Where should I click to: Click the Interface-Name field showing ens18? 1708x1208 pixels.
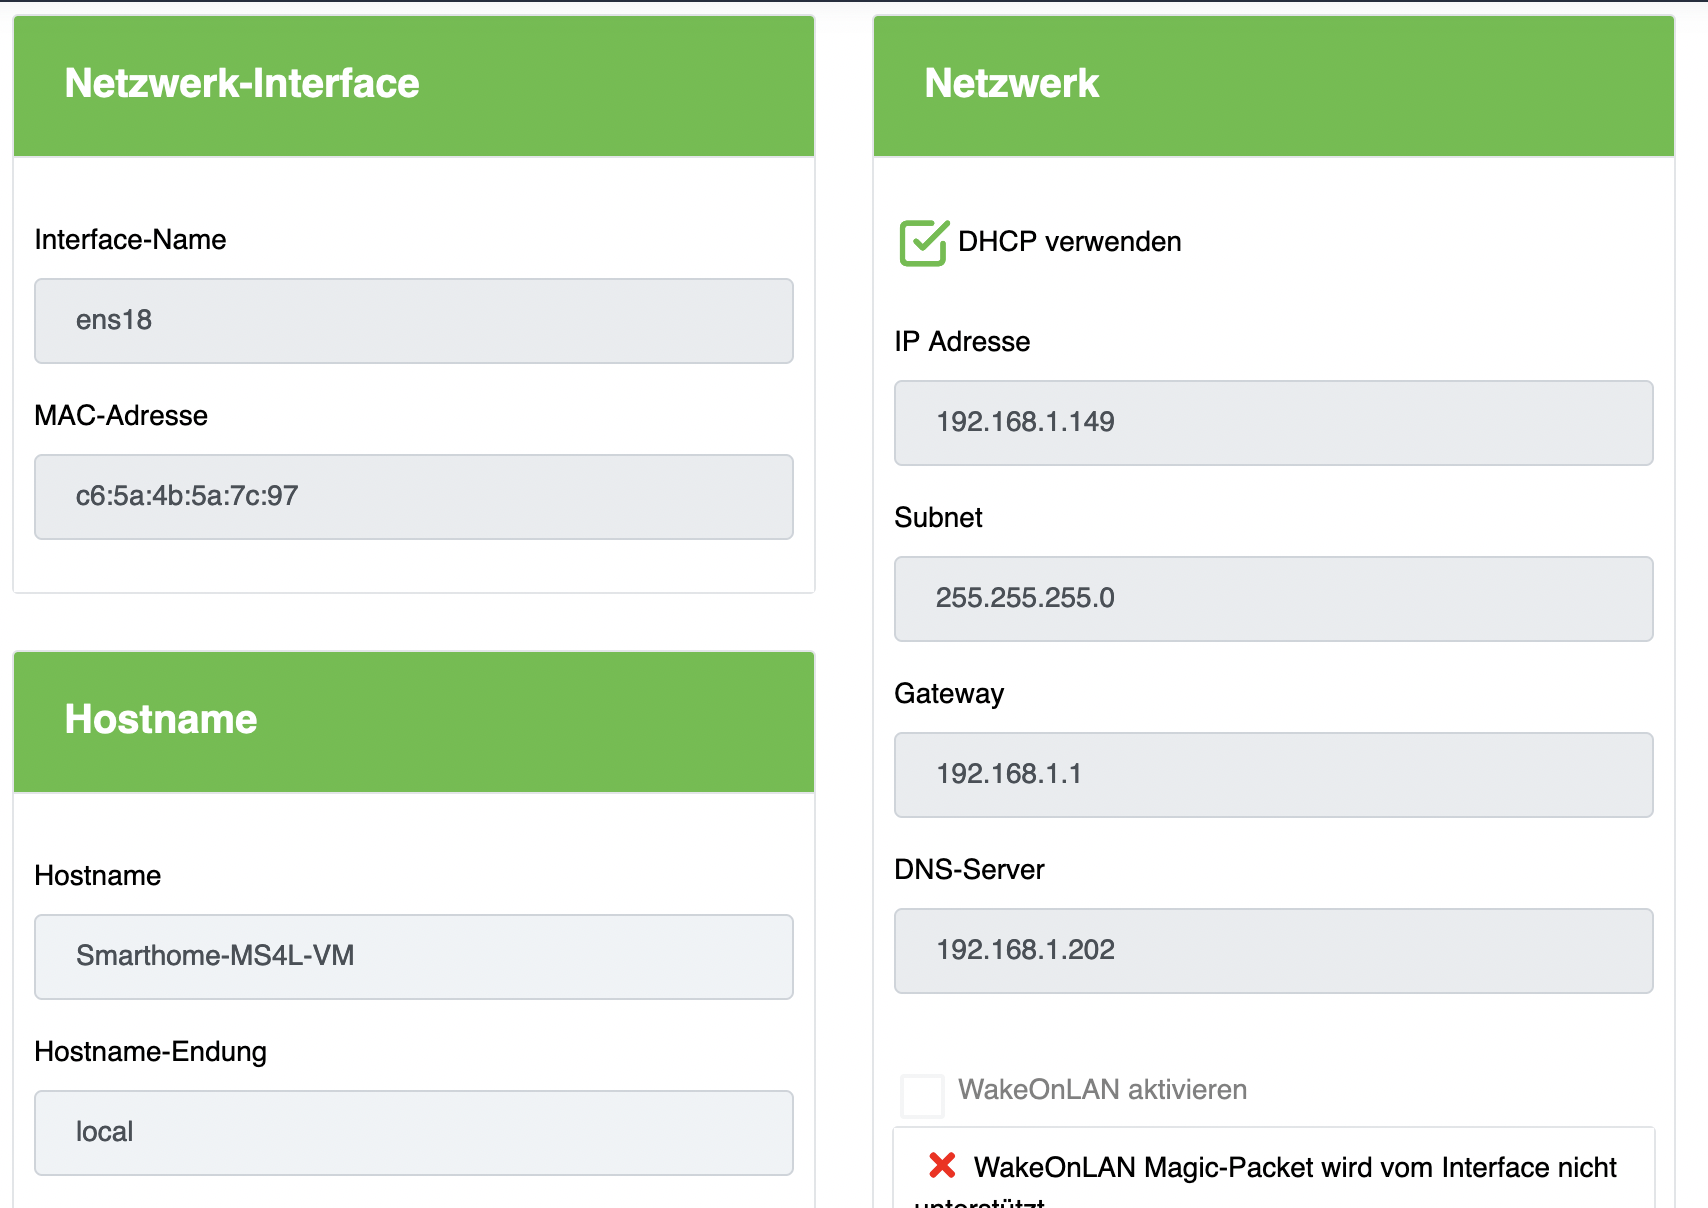(414, 321)
